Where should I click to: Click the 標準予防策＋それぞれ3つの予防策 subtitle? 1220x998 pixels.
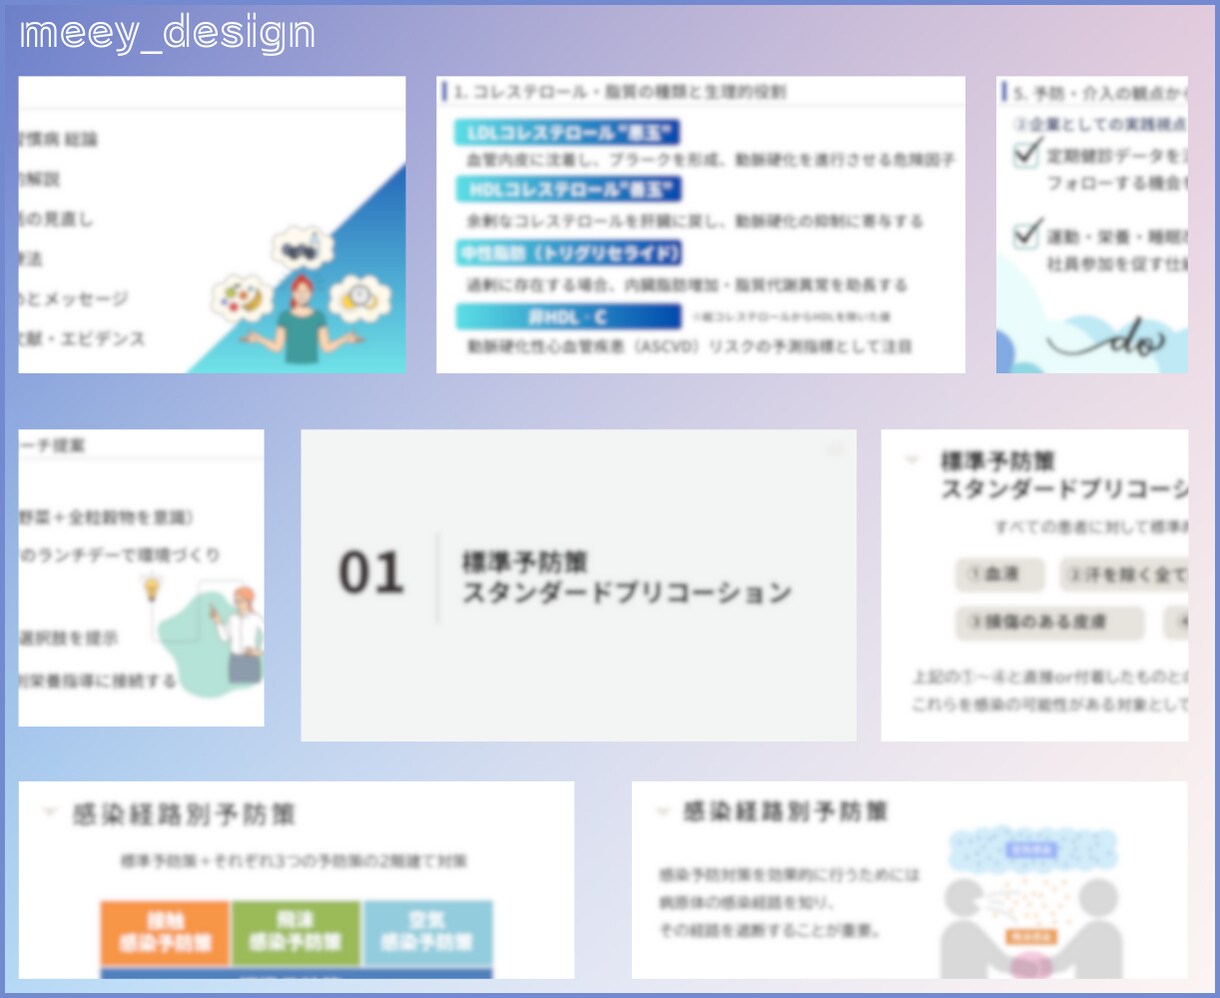coord(294,861)
